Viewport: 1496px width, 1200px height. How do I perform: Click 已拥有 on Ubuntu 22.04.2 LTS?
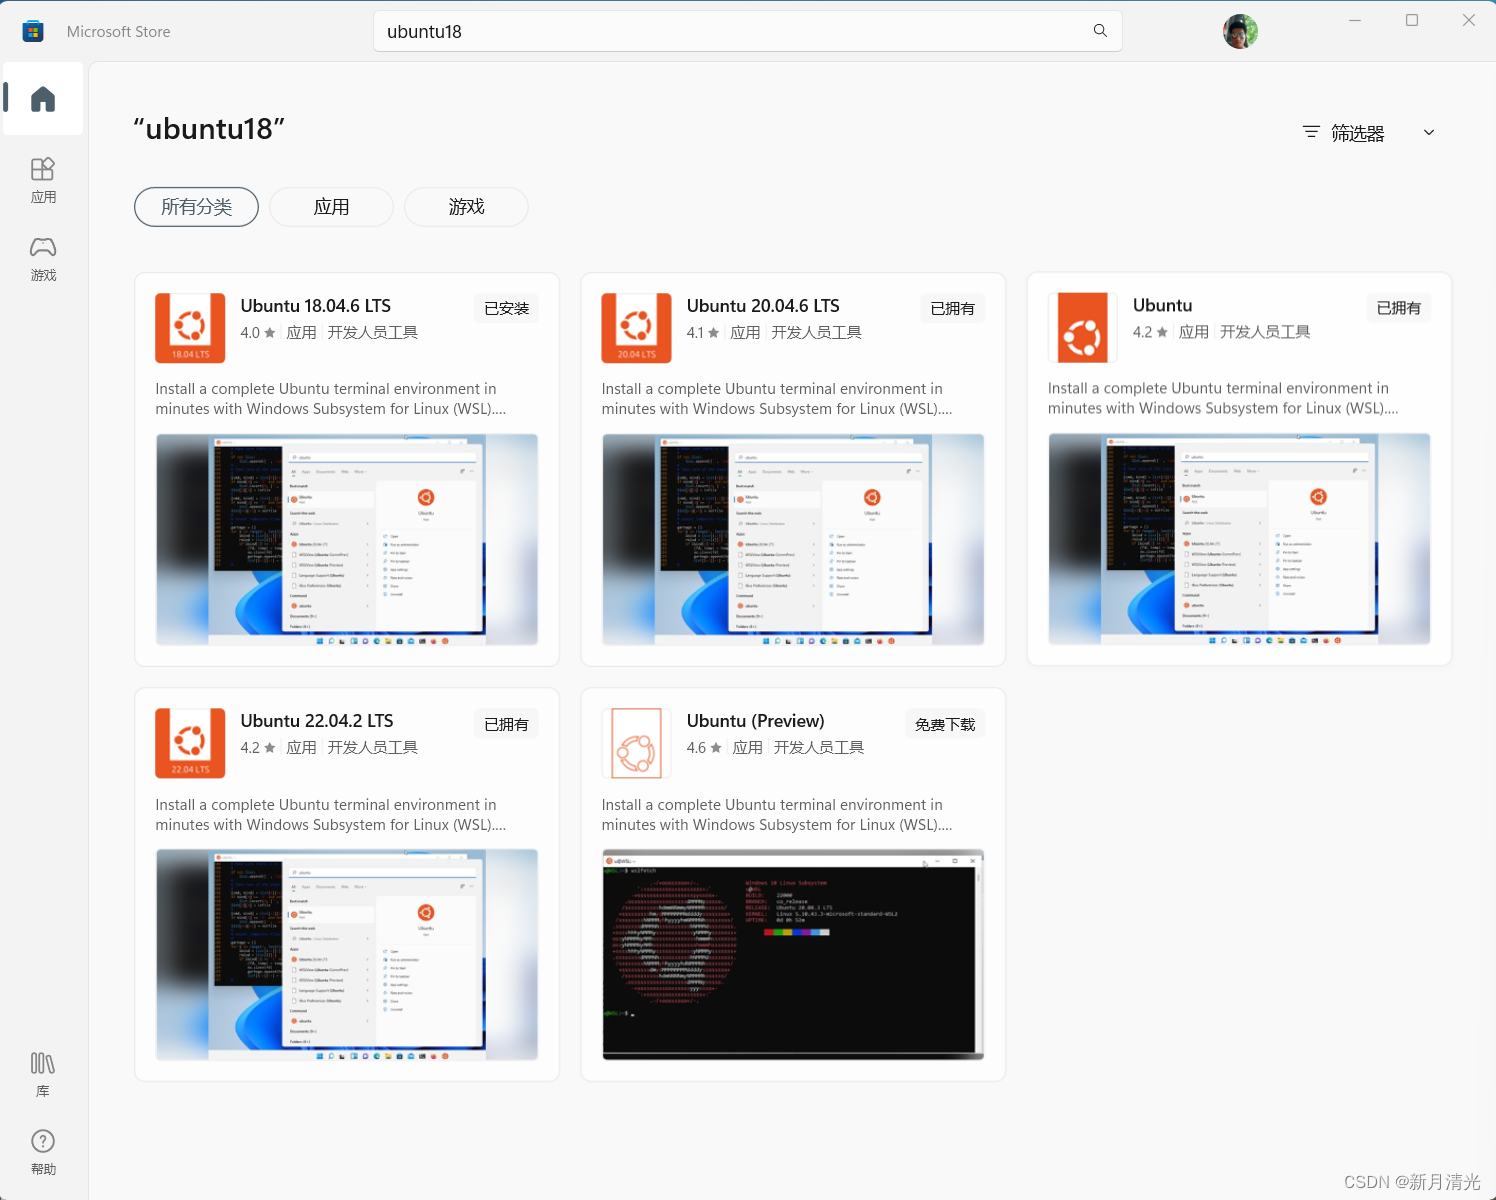click(x=506, y=724)
